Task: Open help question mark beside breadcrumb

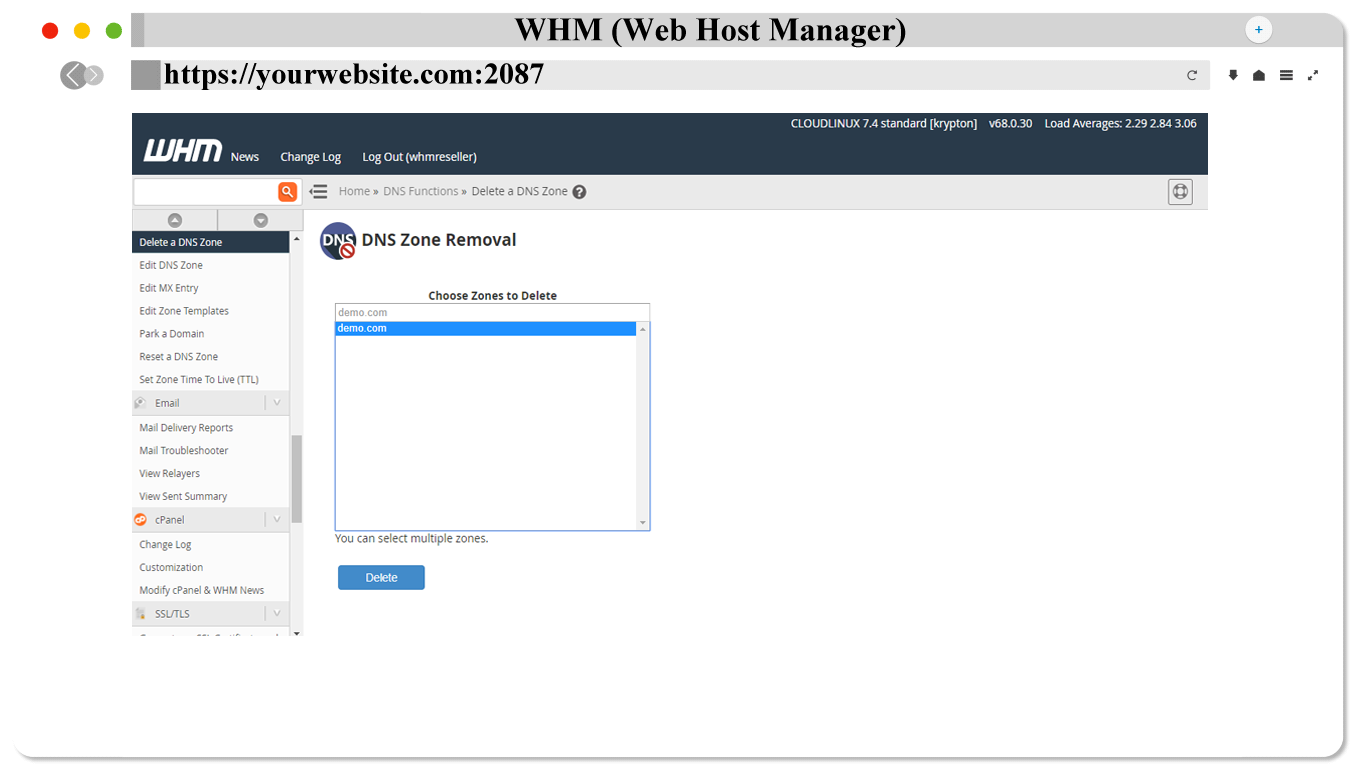Action: pyautogui.click(x=579, y=192)
